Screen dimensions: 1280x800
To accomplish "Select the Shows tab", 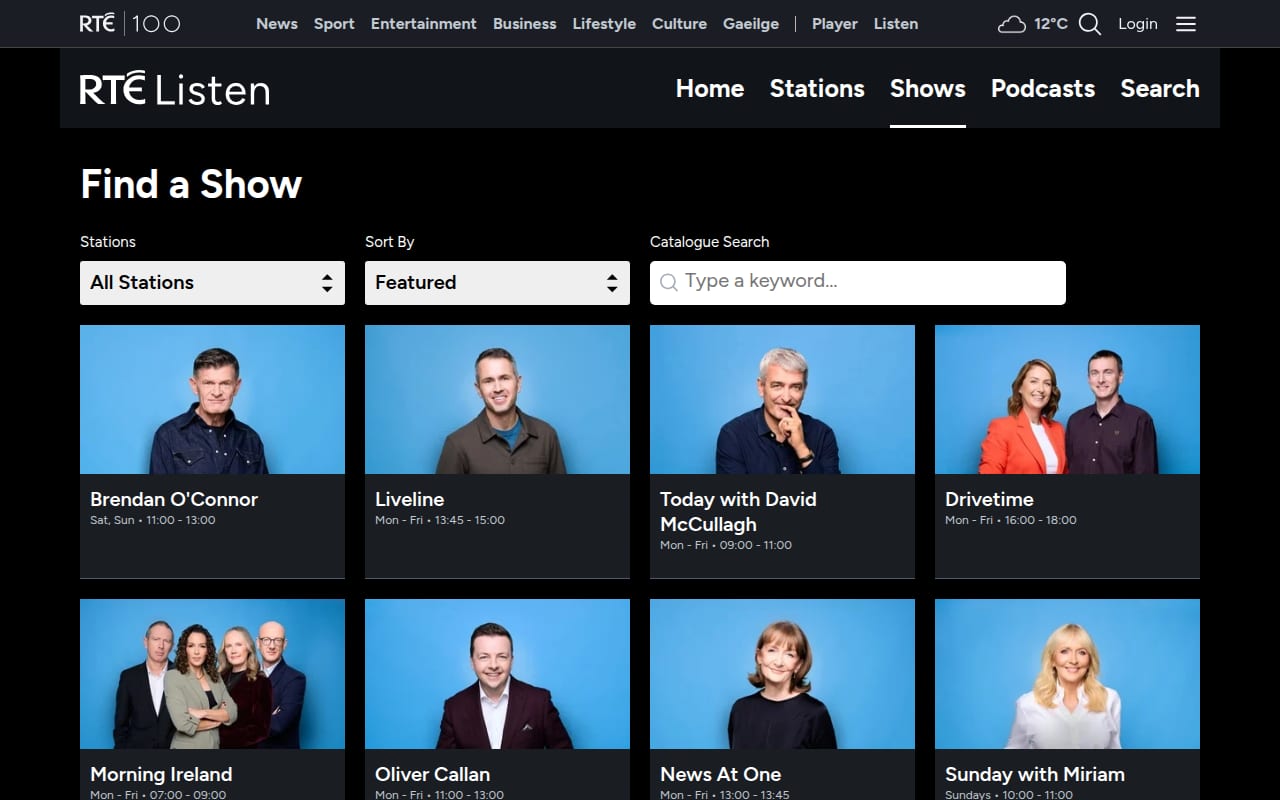I will (x=928, y=88).
